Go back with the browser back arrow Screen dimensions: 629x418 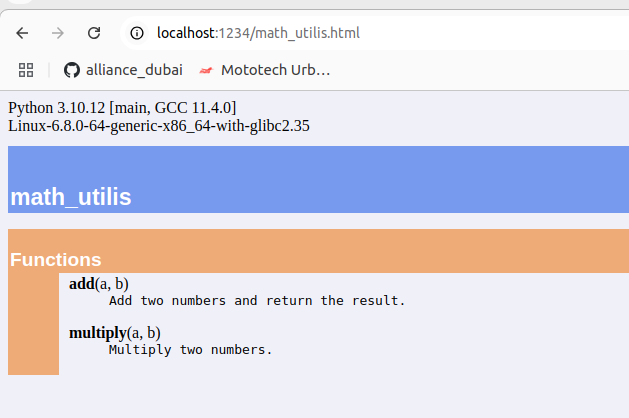(x=22, y=33)
